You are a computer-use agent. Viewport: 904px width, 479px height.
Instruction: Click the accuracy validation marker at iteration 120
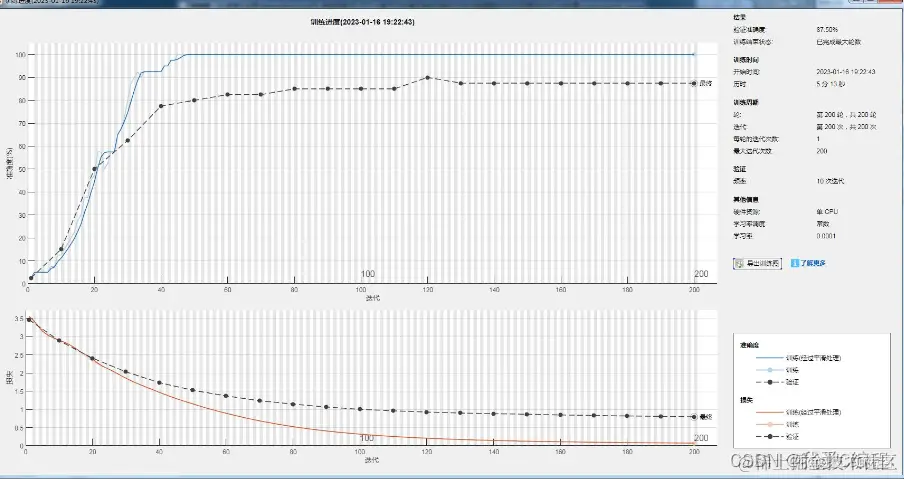tap(427, 77)
